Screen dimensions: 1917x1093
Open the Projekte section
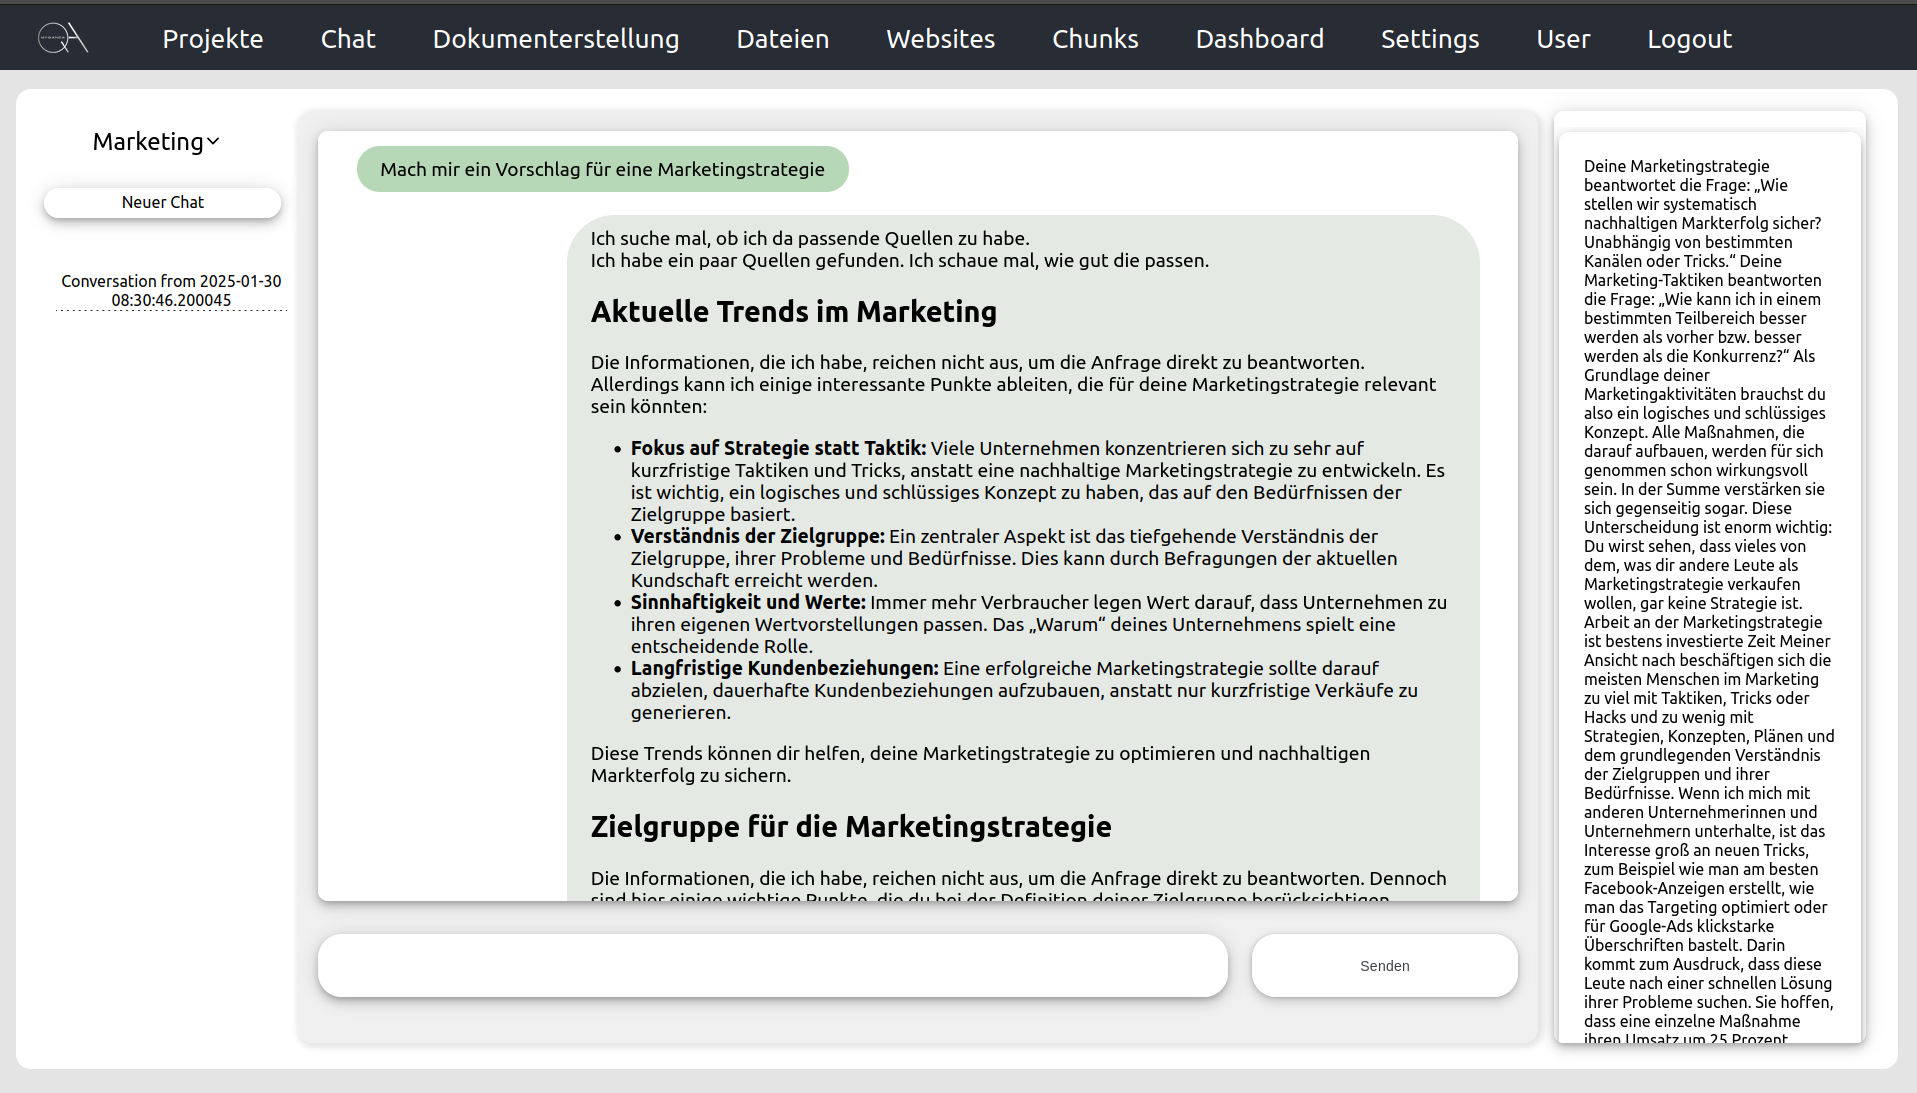[x=212, y=39]
